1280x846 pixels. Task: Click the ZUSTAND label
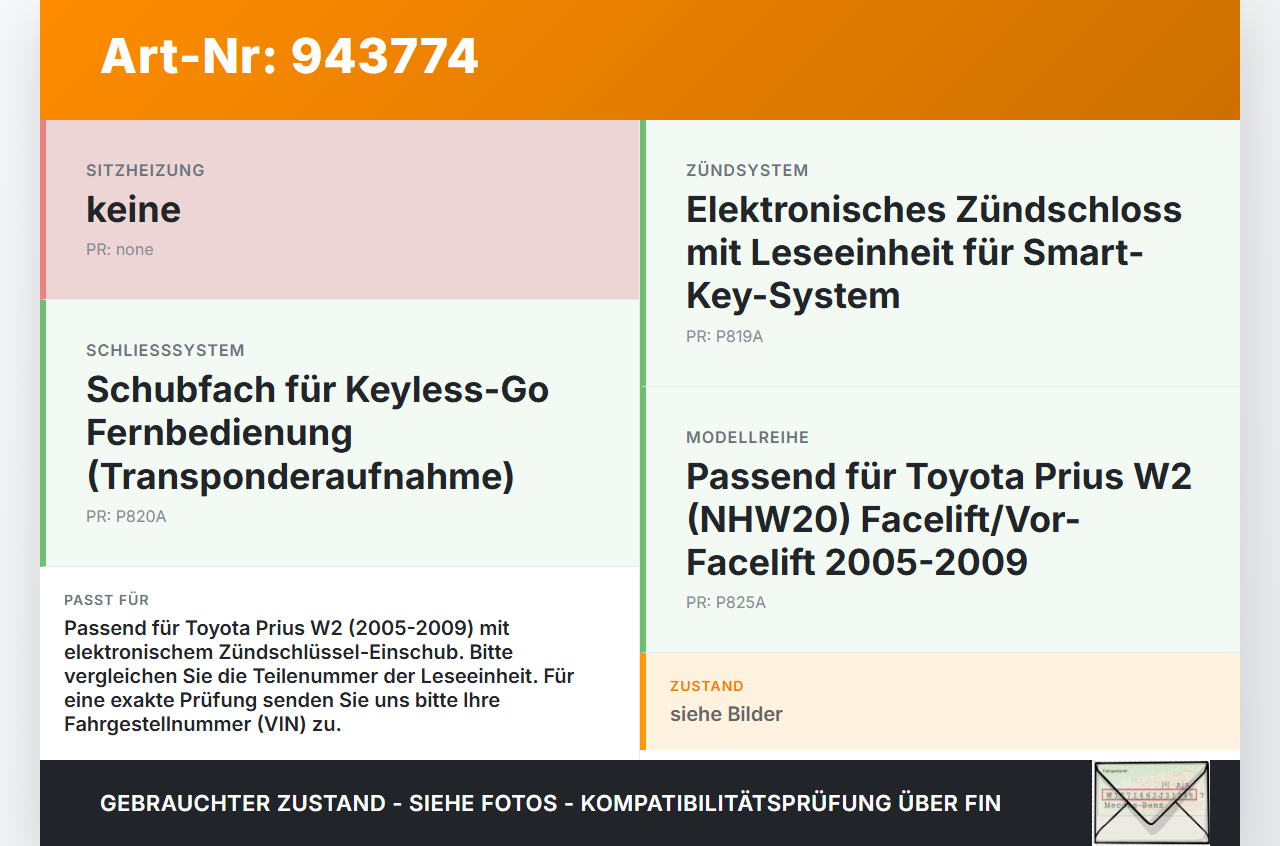(707, 686)
